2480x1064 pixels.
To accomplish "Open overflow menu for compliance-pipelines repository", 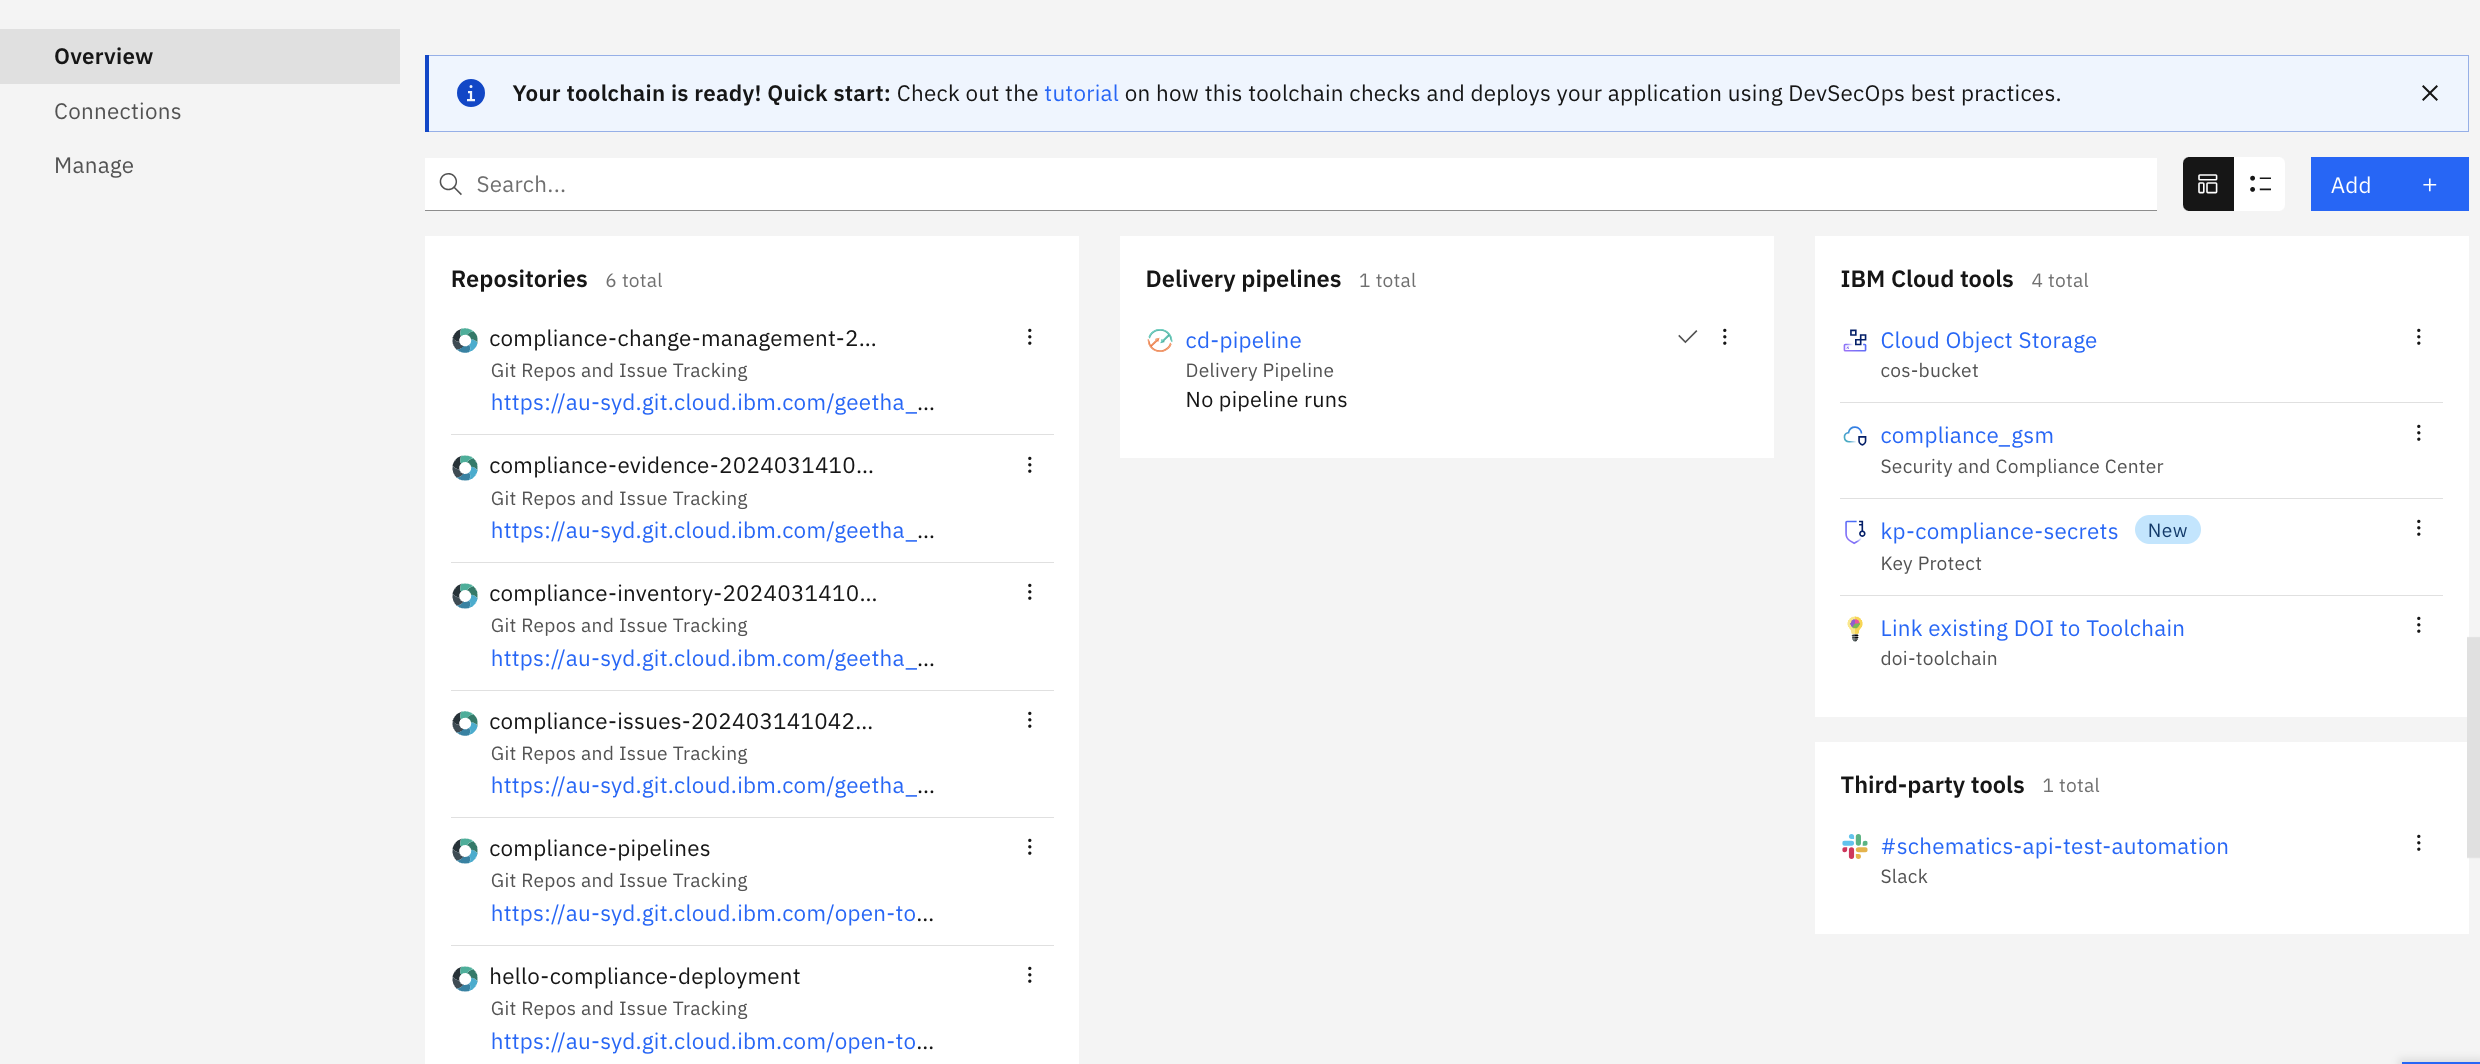I will (1029, 848).
